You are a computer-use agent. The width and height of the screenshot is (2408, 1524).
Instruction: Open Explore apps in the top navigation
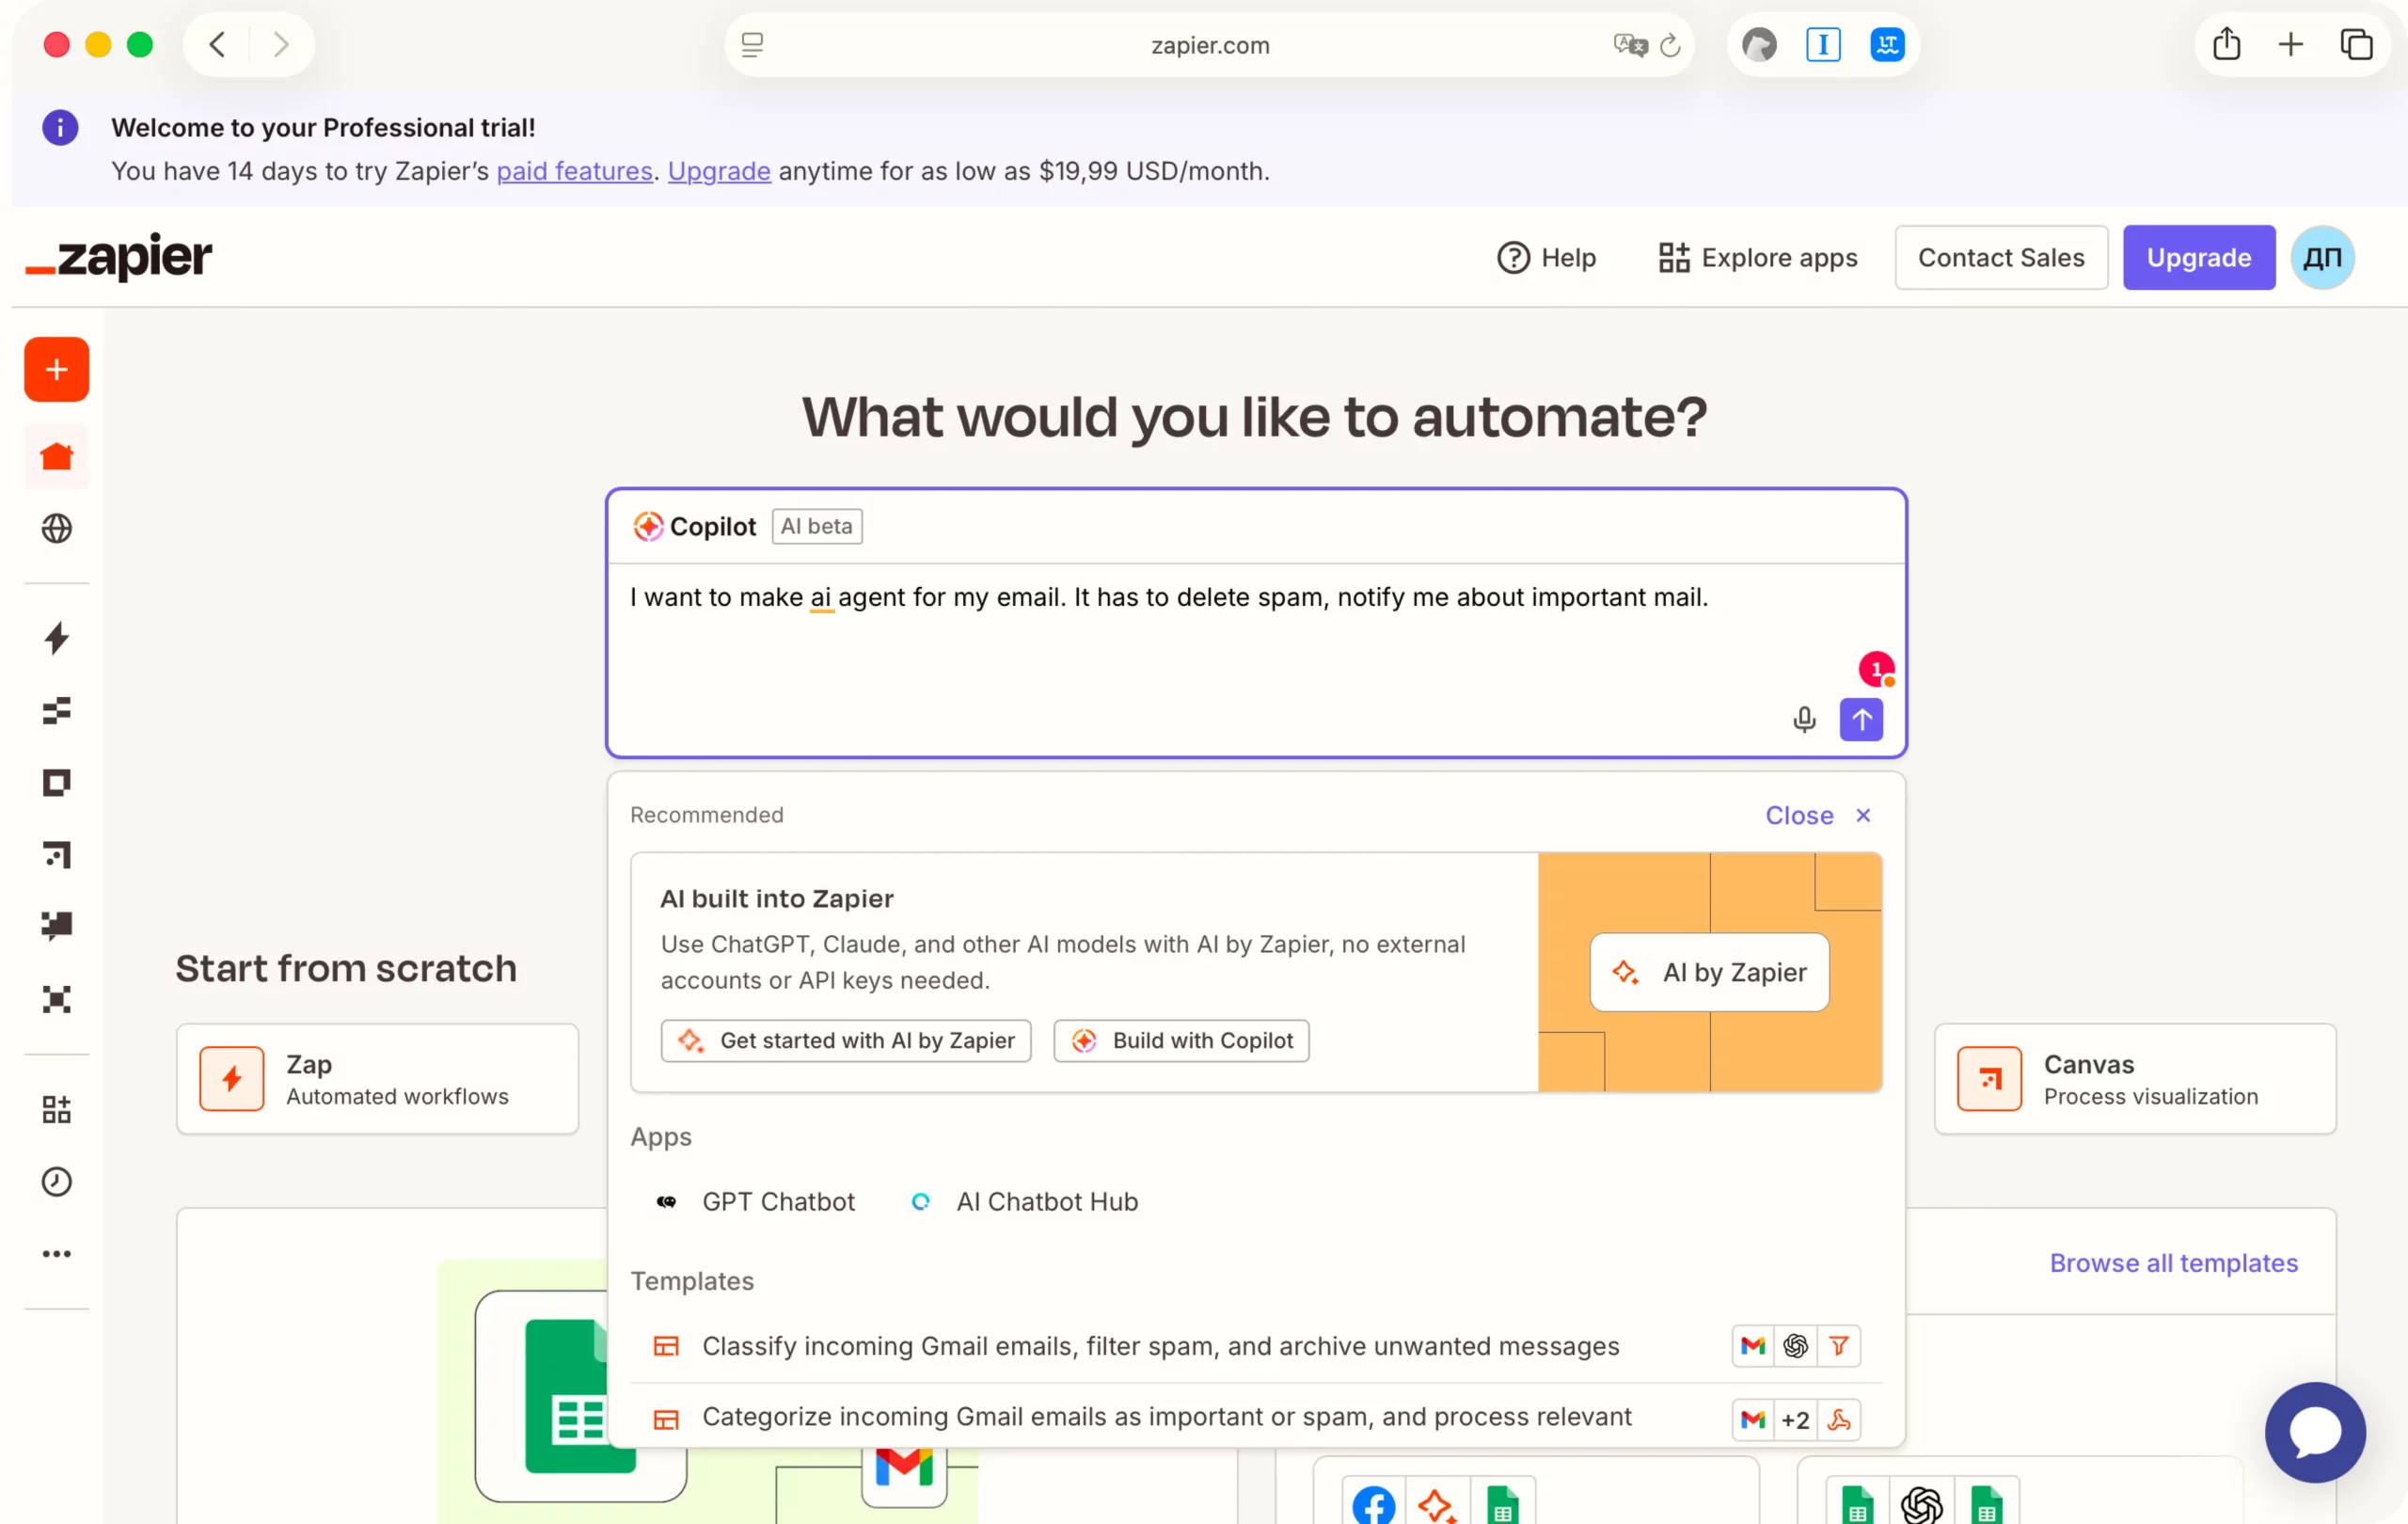click(x=1758, y=258)
